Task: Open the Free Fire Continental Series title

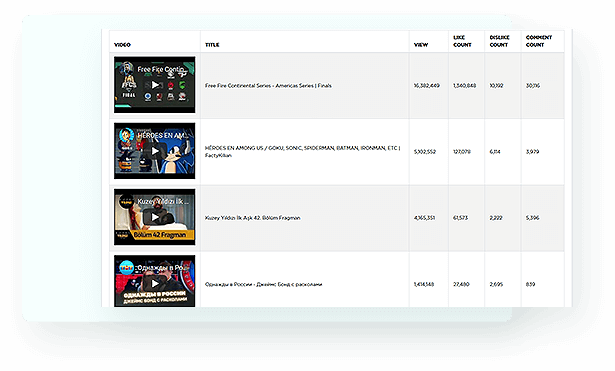Action: [x=268, y=85]
